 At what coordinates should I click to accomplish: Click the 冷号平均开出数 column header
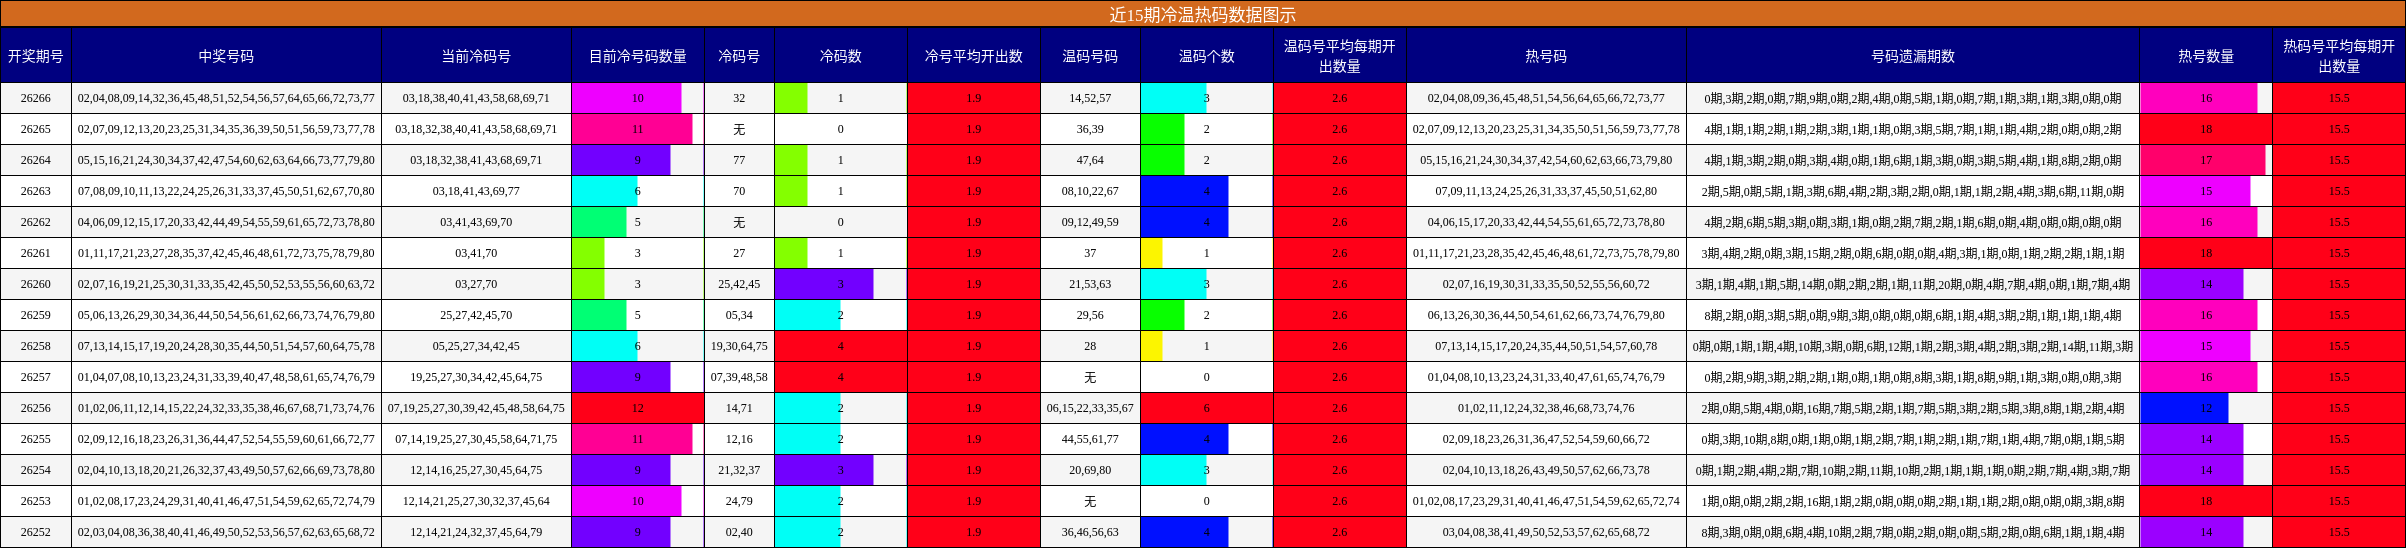[974, 56]
